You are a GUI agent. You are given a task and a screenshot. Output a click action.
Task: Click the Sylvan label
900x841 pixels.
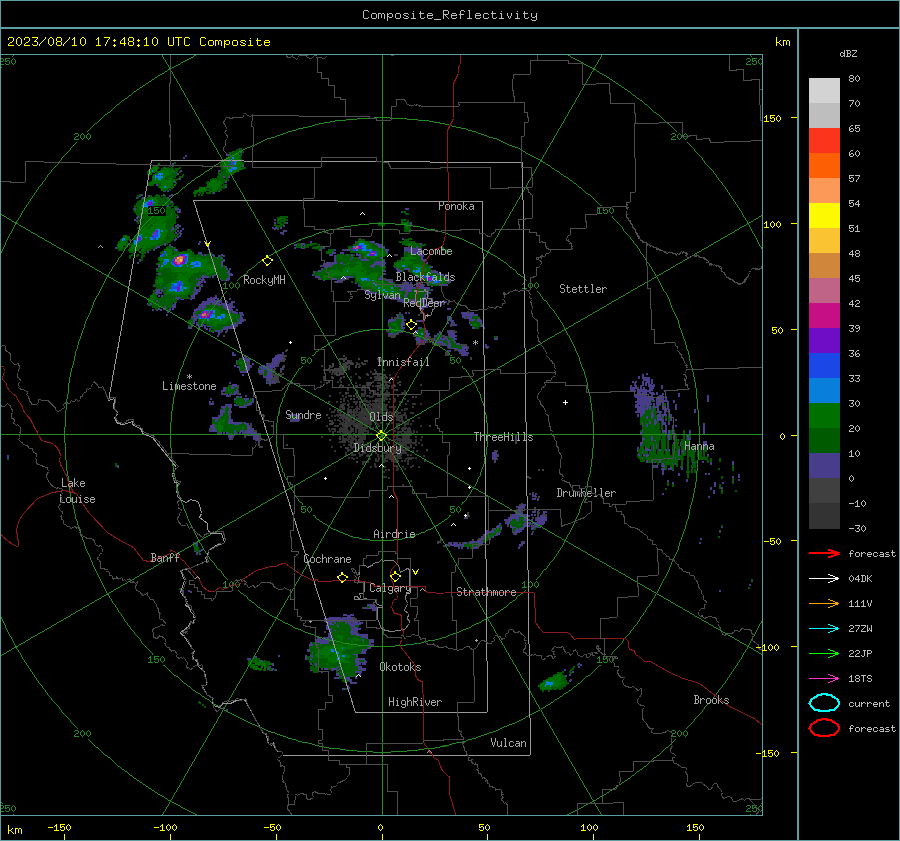[x=382, y=295]
